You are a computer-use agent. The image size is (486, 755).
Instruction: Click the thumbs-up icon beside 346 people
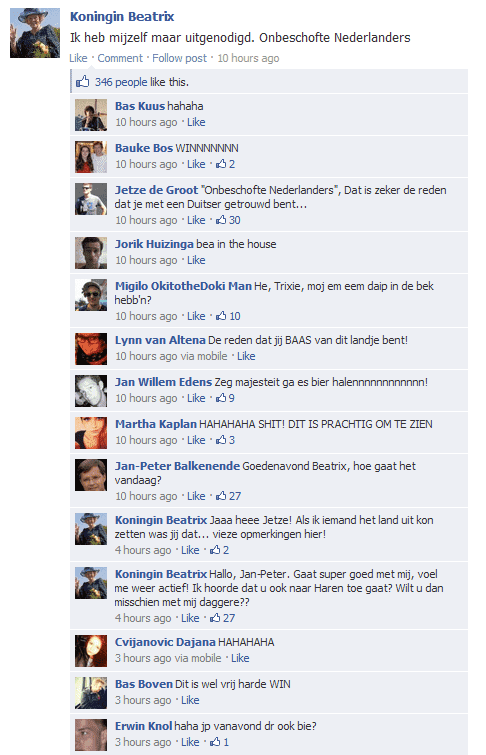tap(82, 81)
